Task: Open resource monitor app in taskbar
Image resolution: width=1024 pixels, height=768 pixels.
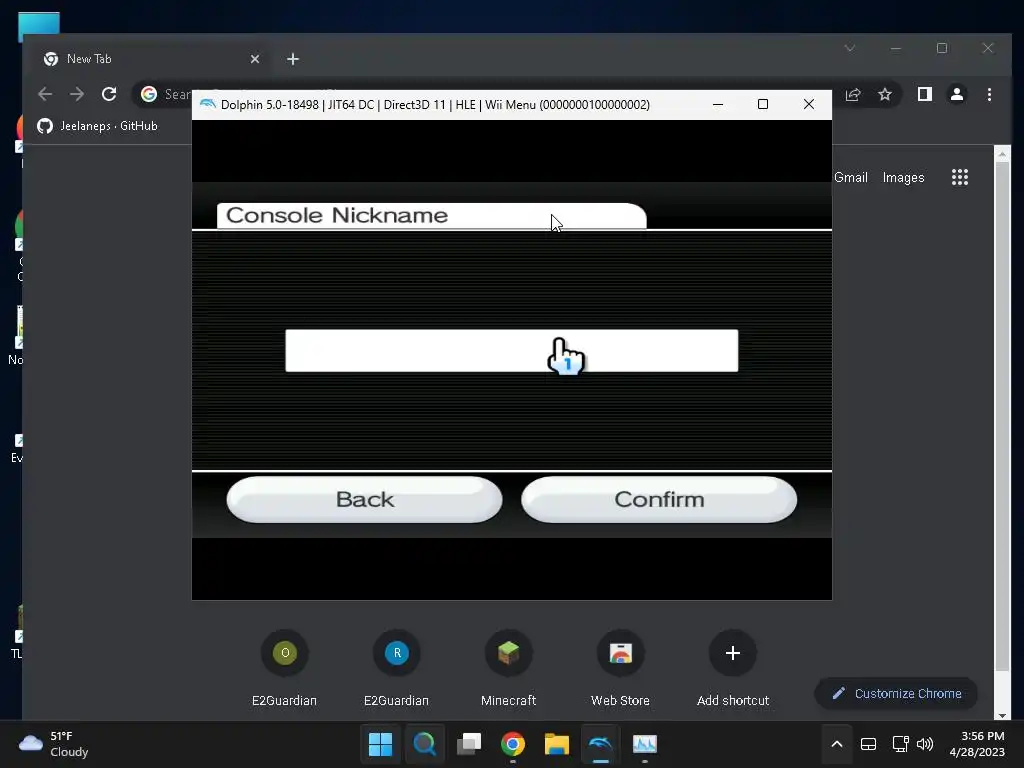Action: [645, 744]
